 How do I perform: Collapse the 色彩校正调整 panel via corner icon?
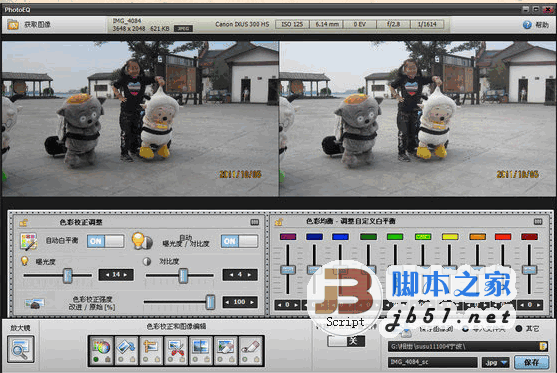click(255, 222)
